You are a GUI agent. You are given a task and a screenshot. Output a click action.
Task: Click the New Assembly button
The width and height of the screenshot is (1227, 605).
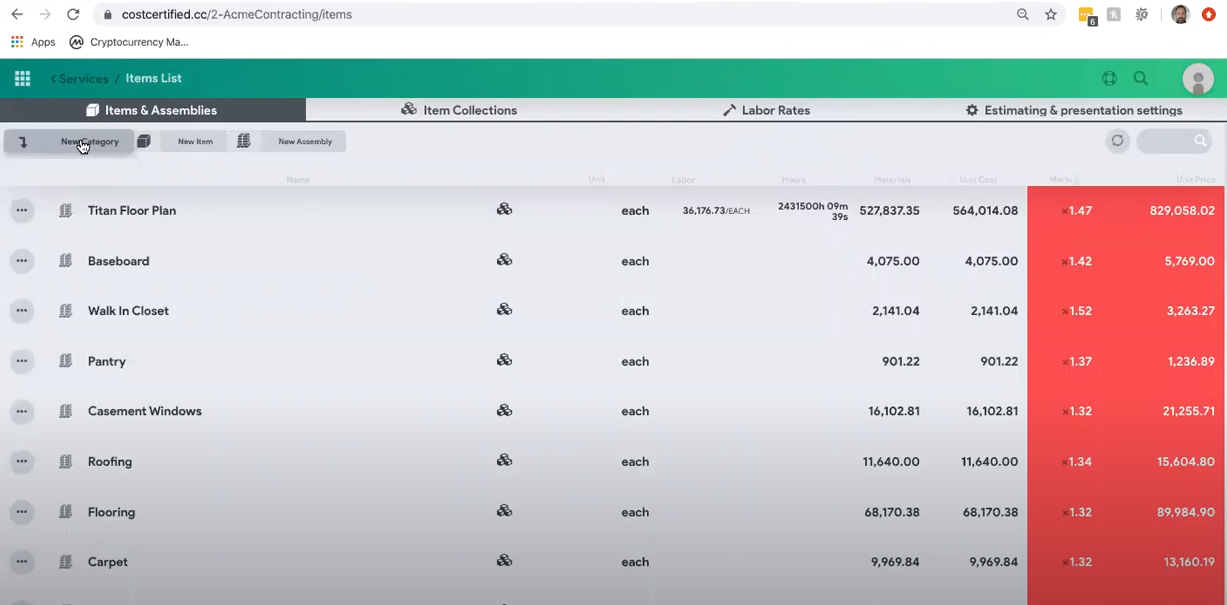coord(305,142)
